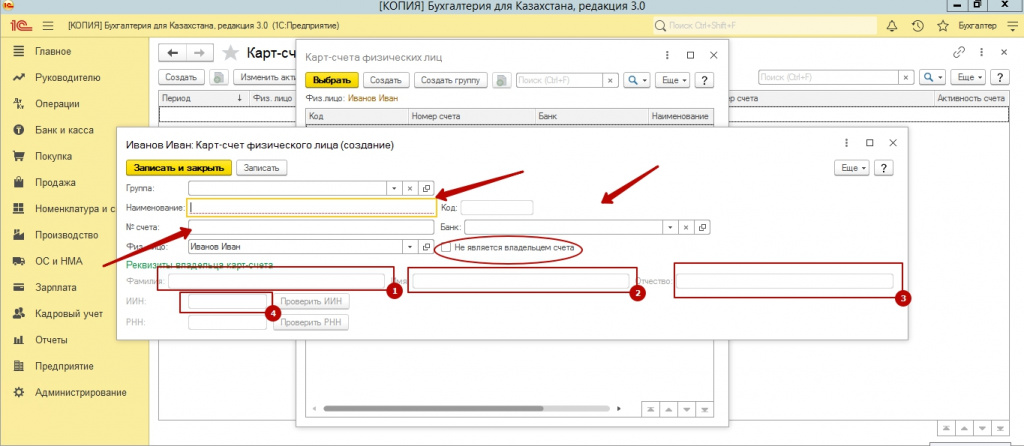The image size is (1024, 446).
Task: Open the Банк item with open icon
Action: click(x=702, y=227)
